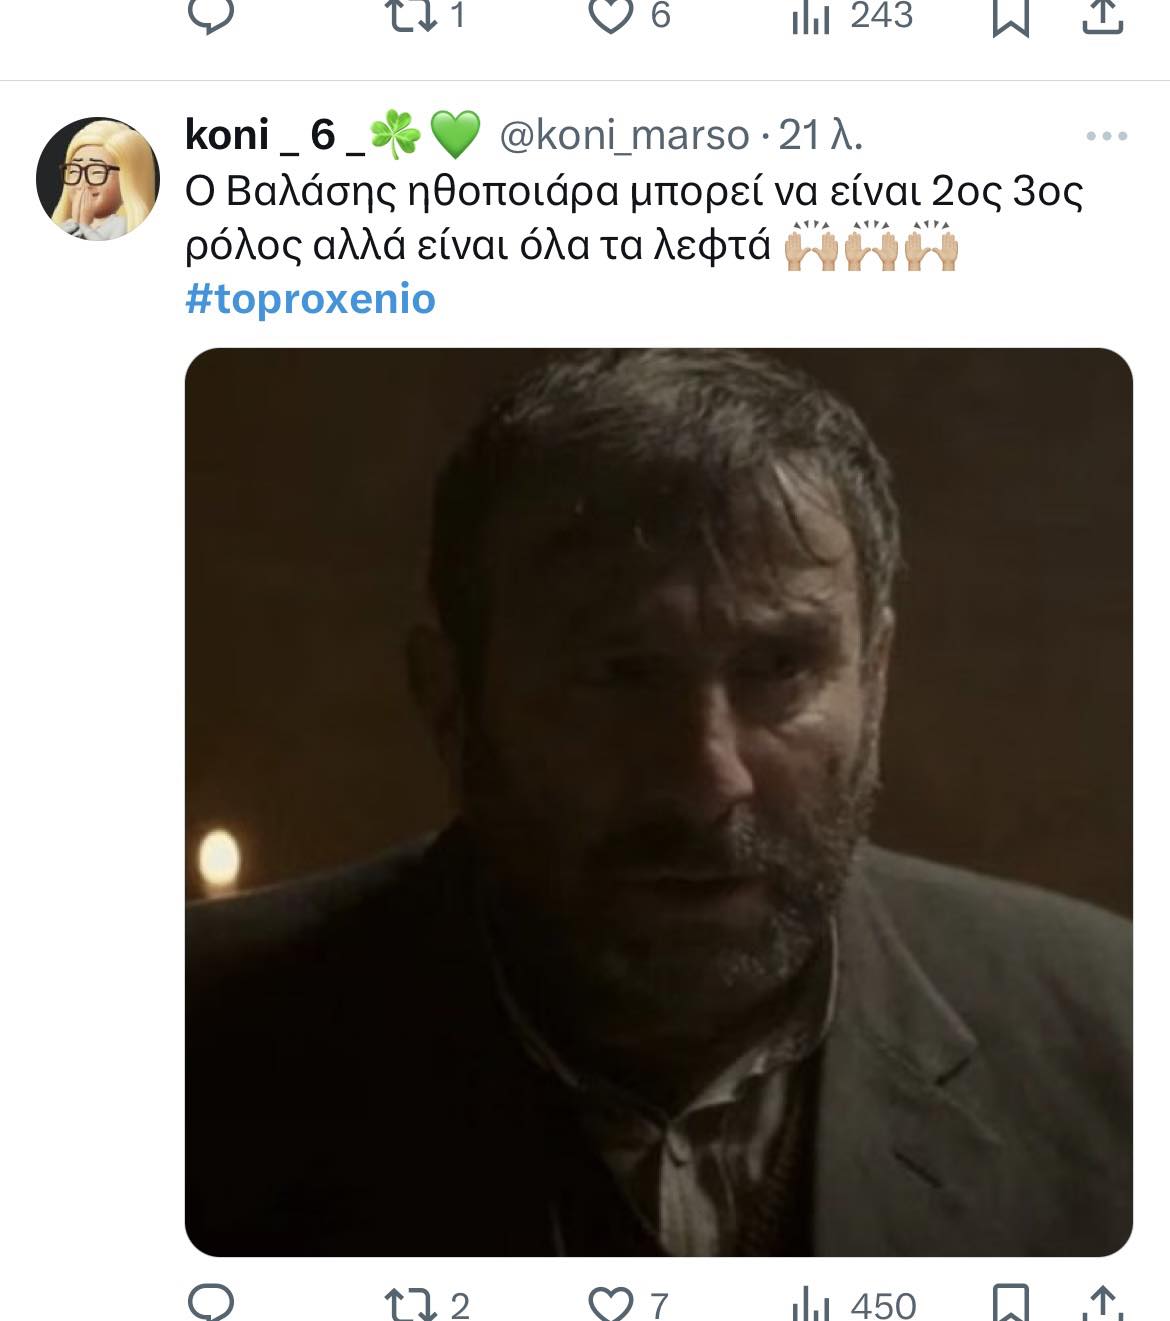Viewport: 1170px width, 1321px height.
Task: Retweet the koni_marso post with 2 retweets
Action: [x=410, y=1304]
